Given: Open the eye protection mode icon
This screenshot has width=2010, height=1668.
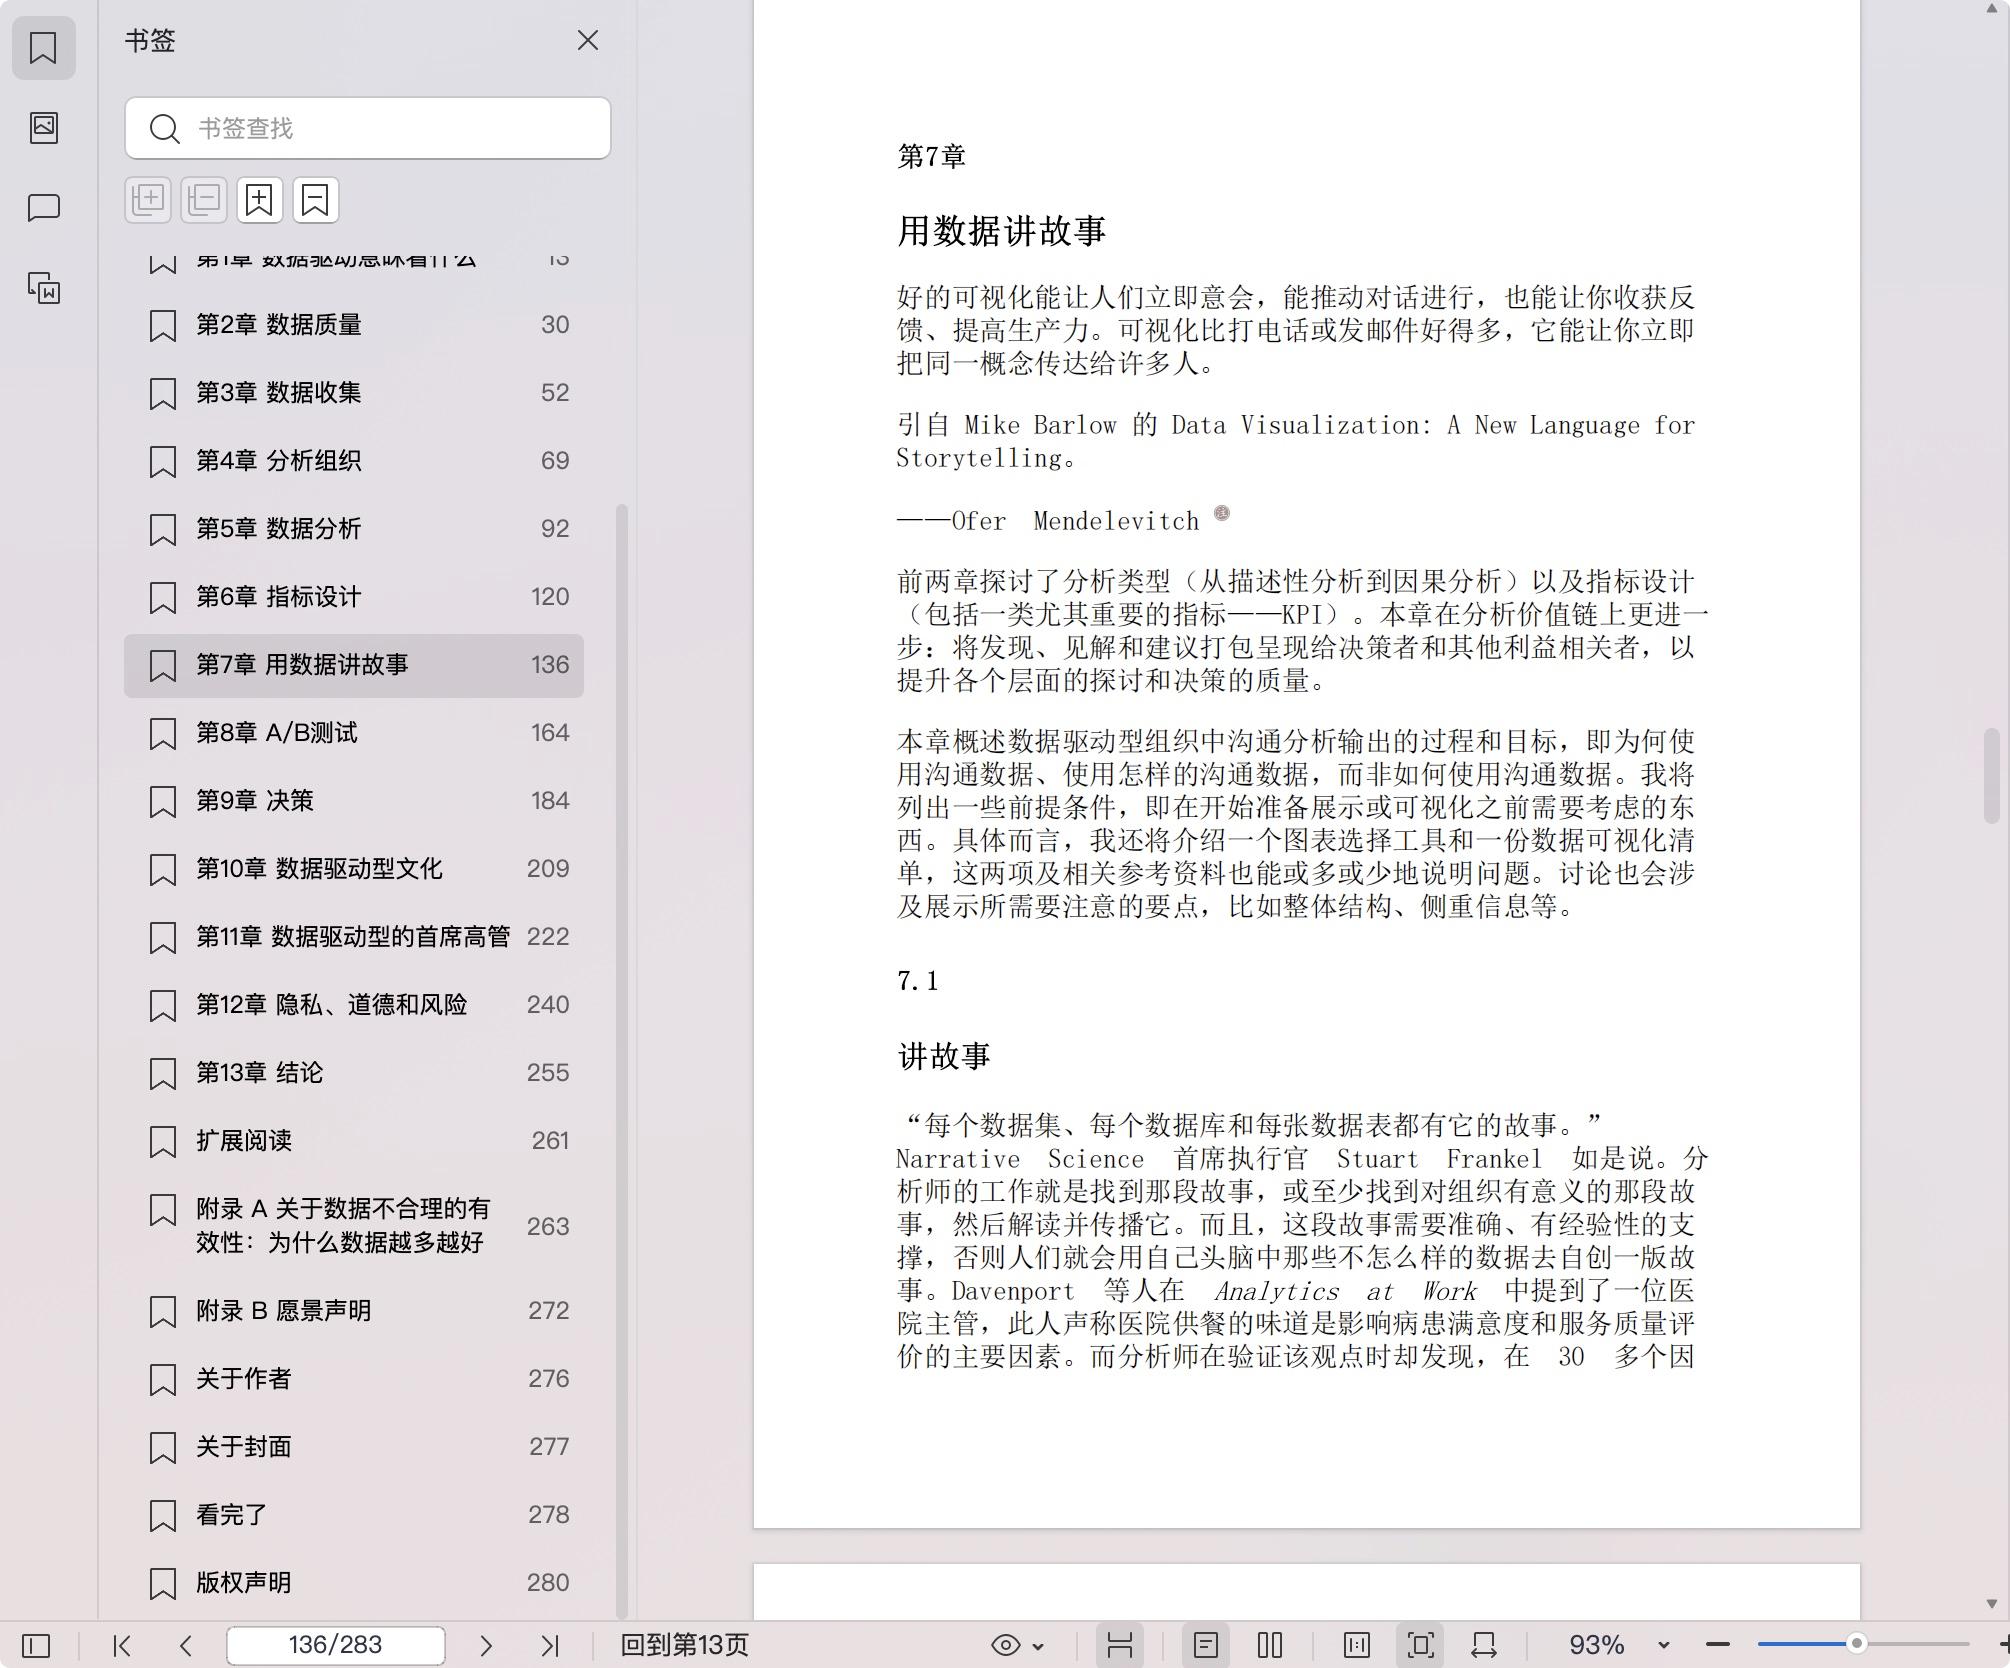Looking at the screenshot, I should click(1005, 1645).
